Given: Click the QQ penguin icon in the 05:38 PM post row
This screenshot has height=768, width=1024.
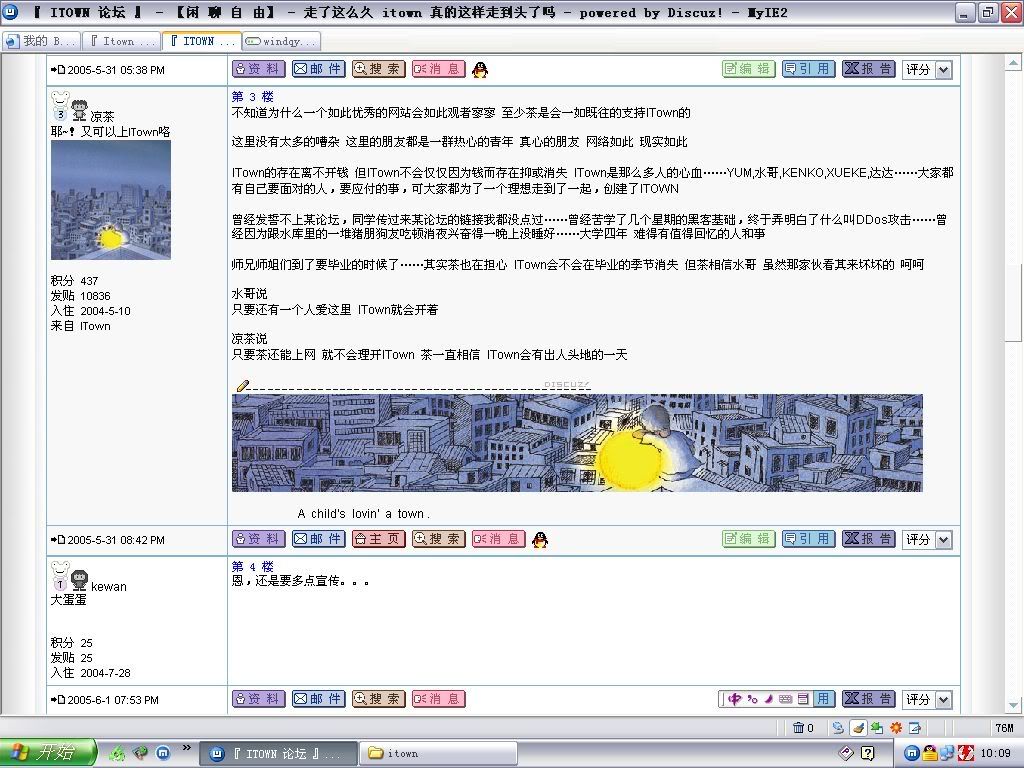Looking at the screenshot, I should pos(480,69).
